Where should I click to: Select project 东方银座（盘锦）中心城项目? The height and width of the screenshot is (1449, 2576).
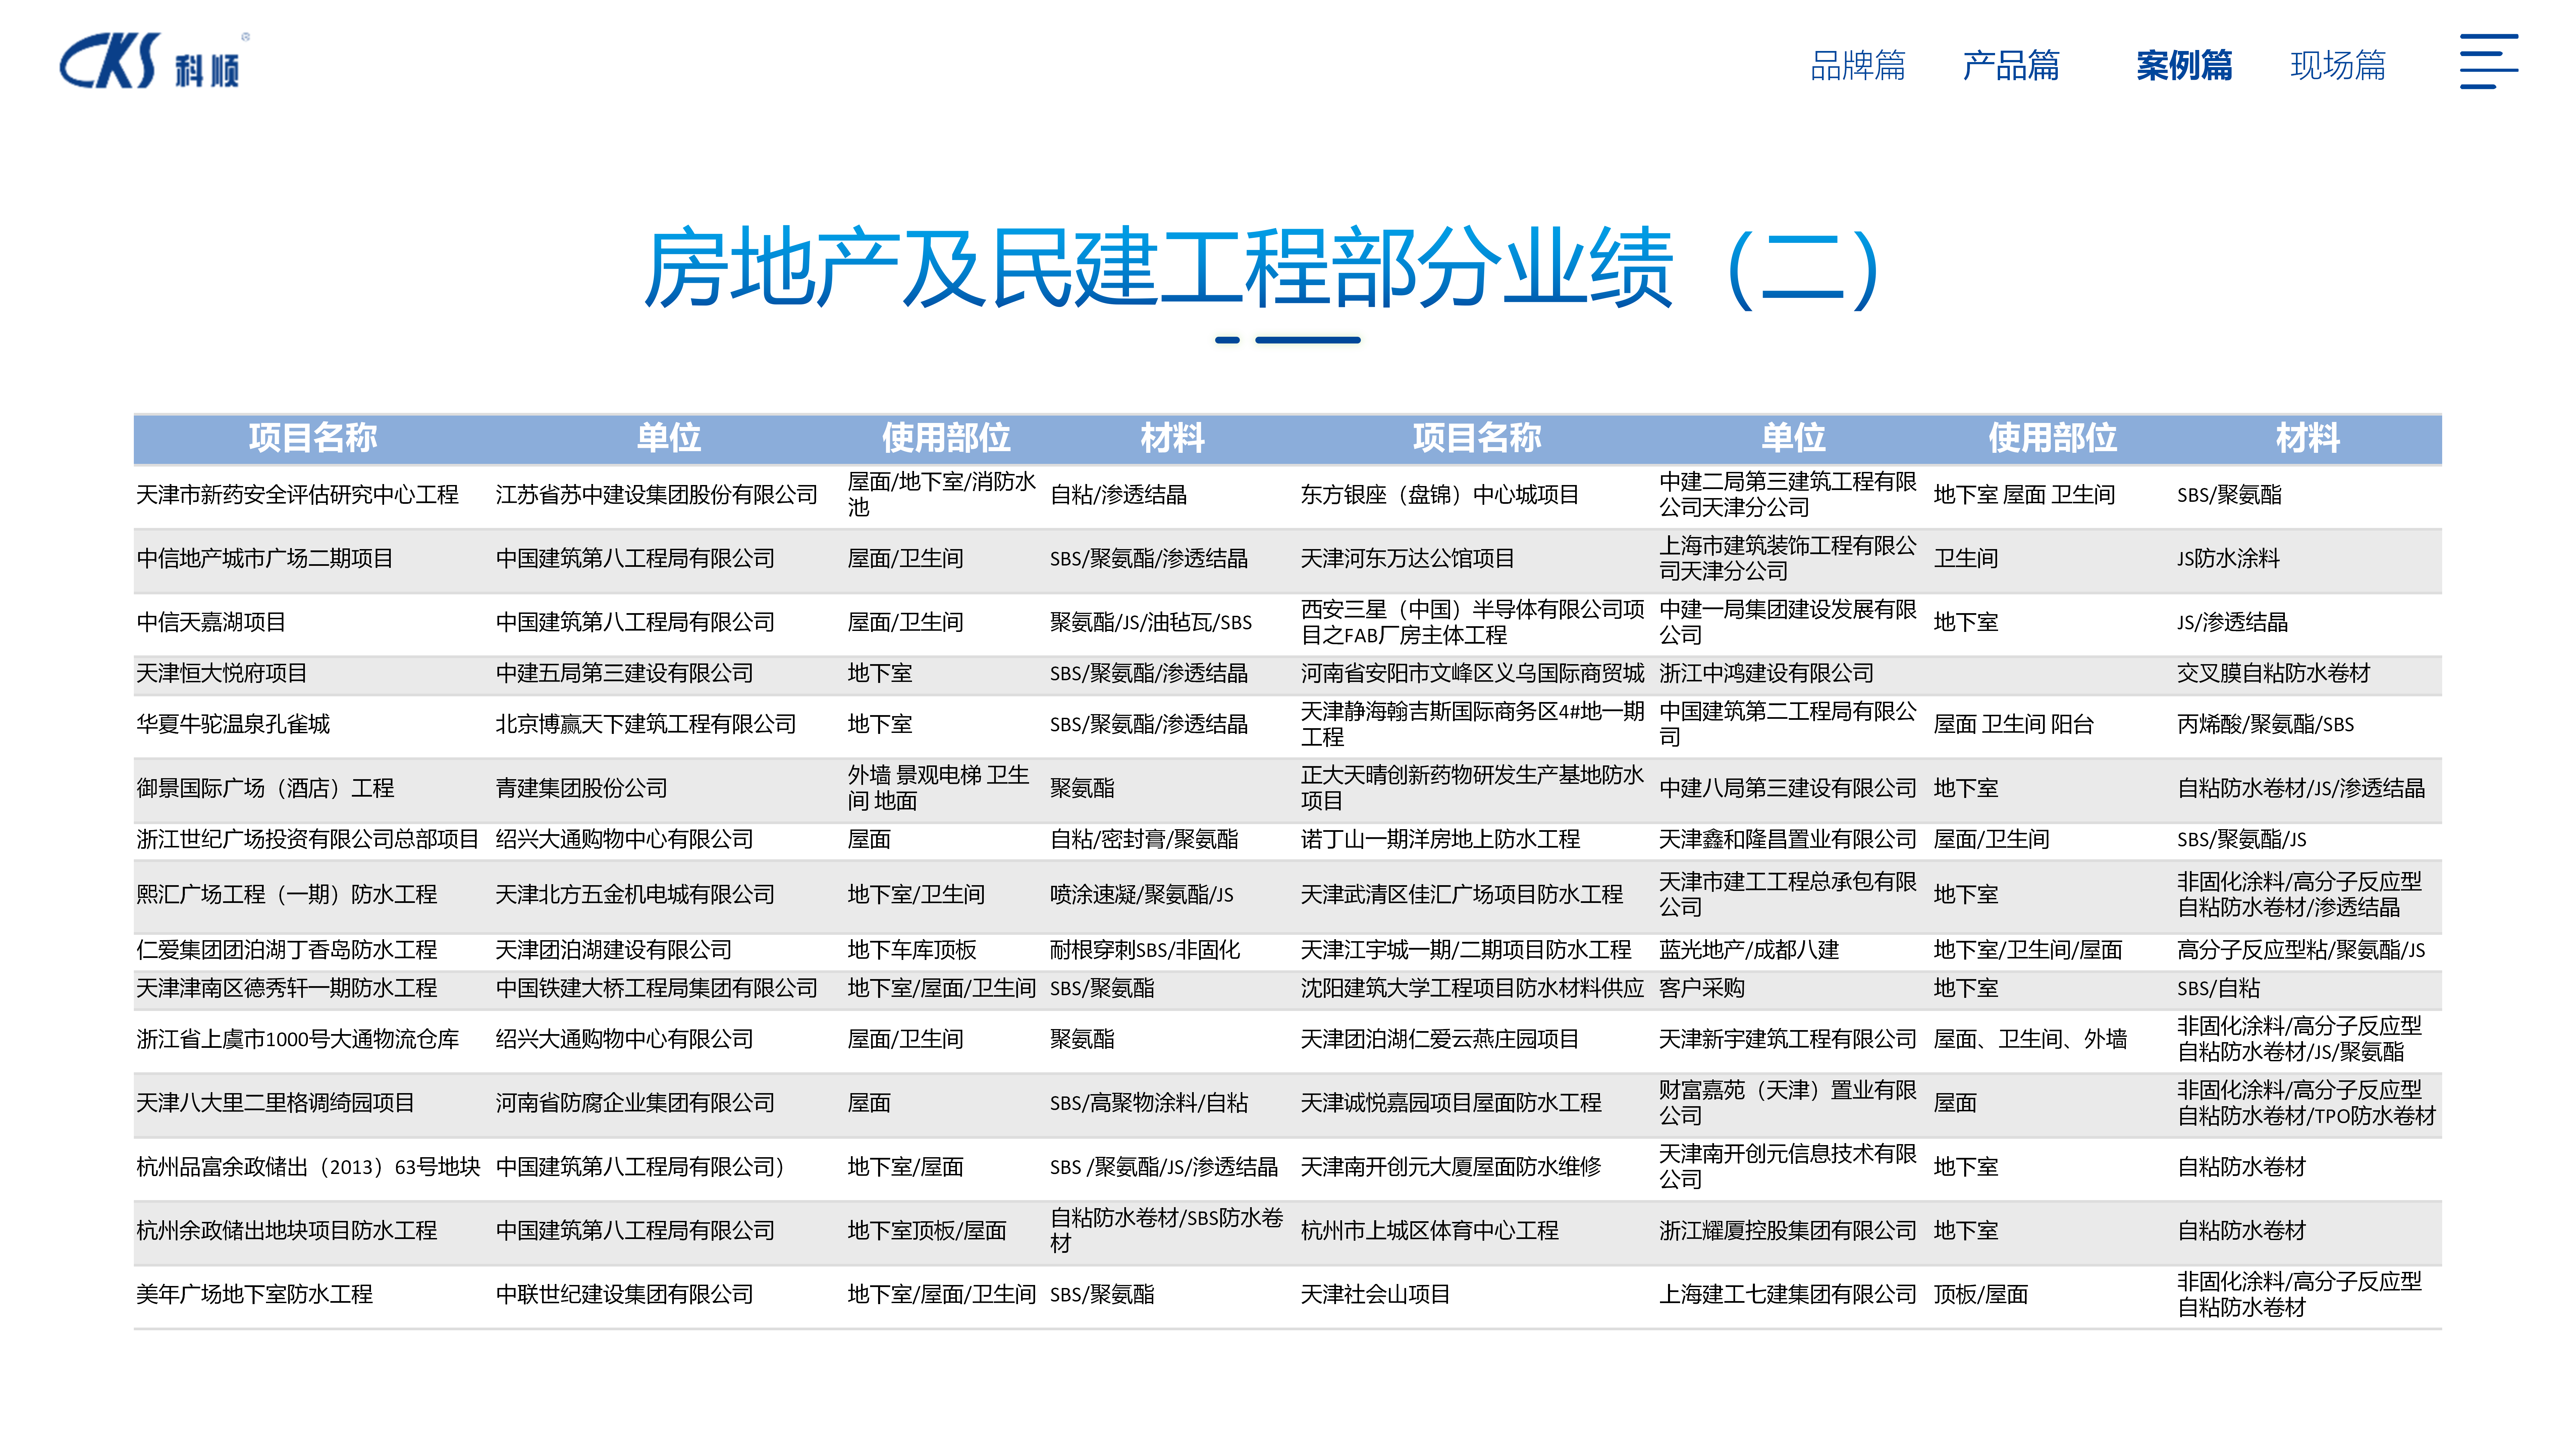click(x=1440, y=495)
